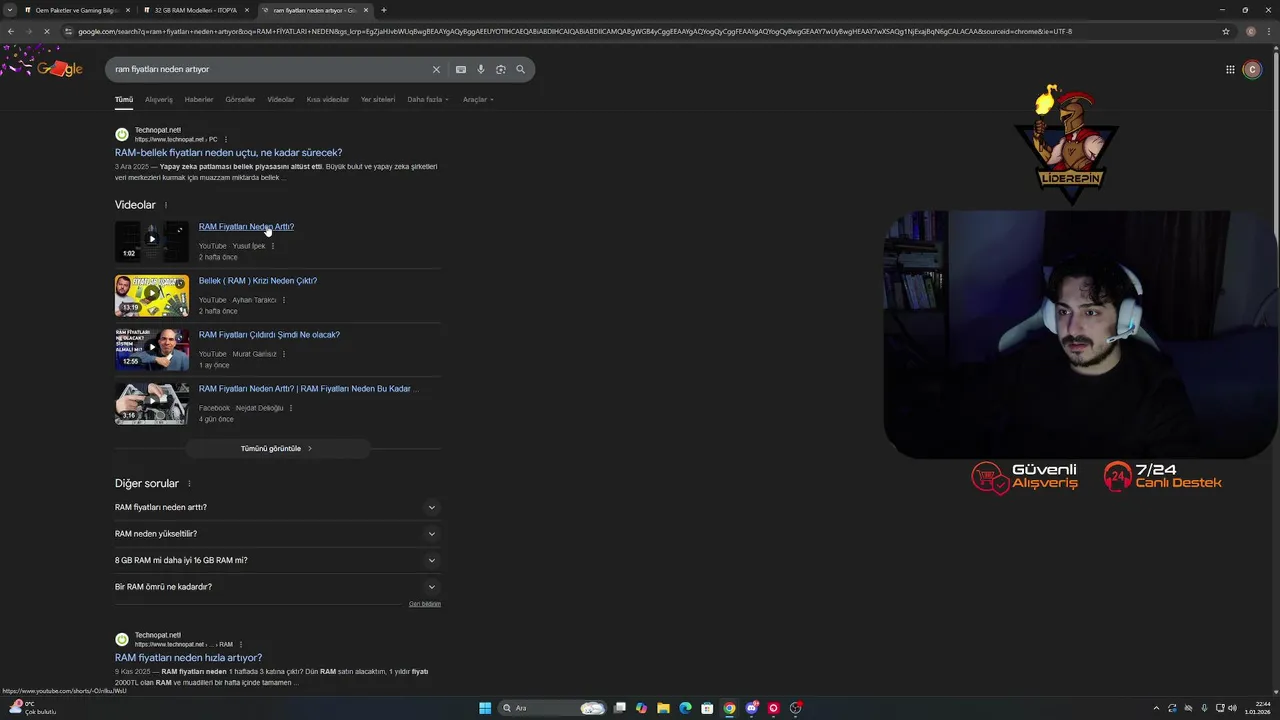Open Microsoft Store from taskbar
This screenshot has width=1280, height=720.
click(x=707, y=708)
